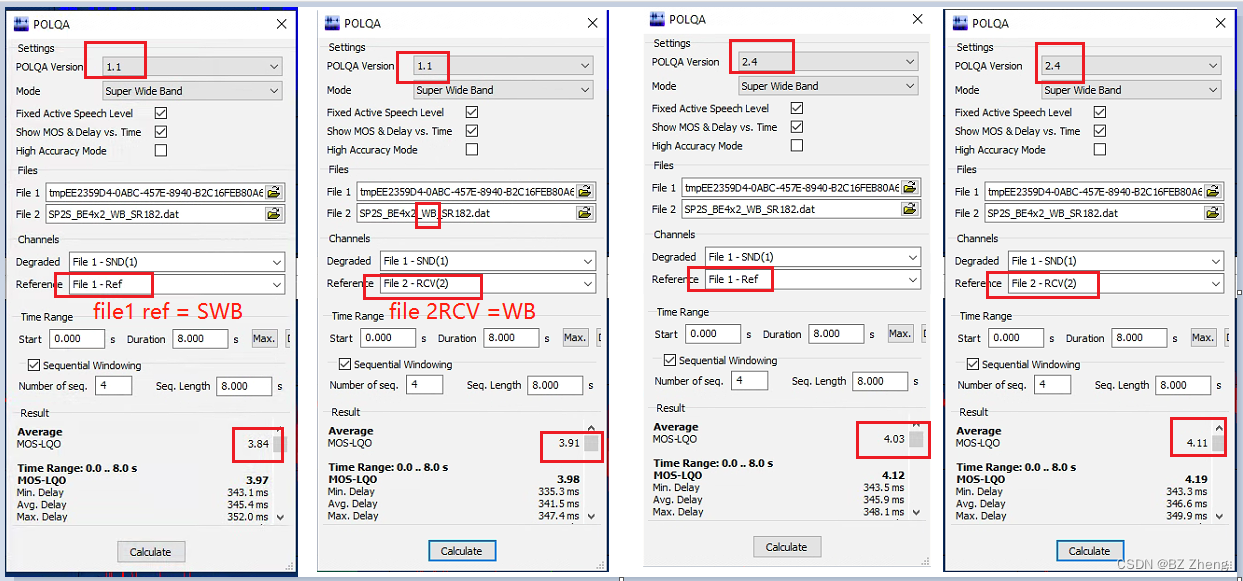The height and width of the screenshot is (581, 1243).
Task: Click the Seq. Length field in the 3.84 window
Action: tap(244, 386)
